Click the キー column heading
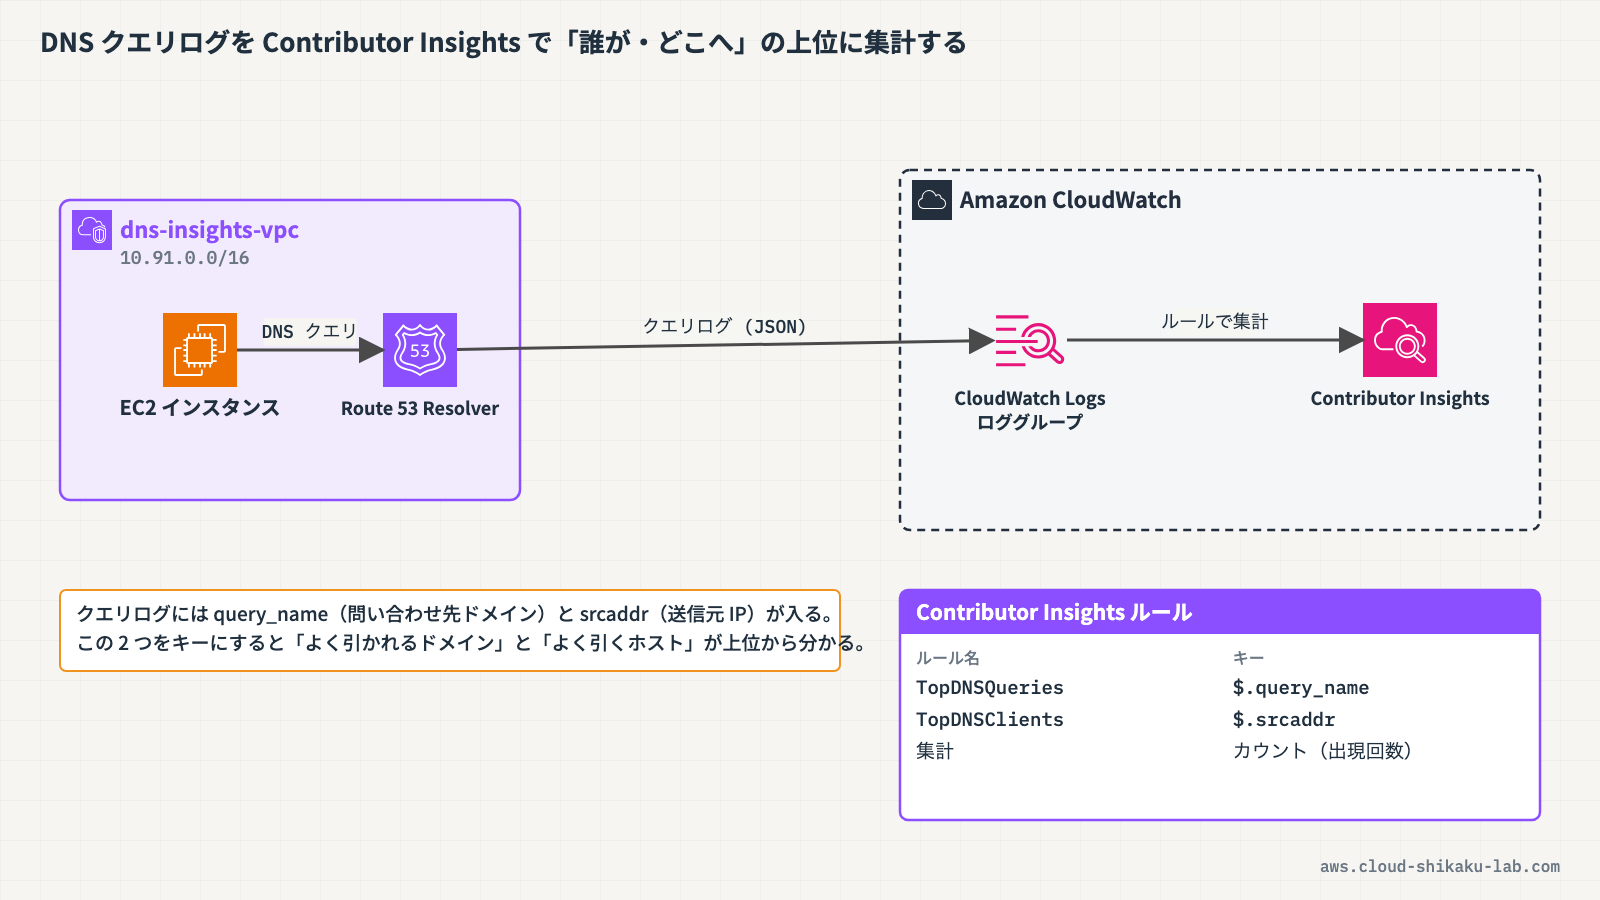The image size is (1600, 900). tap(1248, 658)
